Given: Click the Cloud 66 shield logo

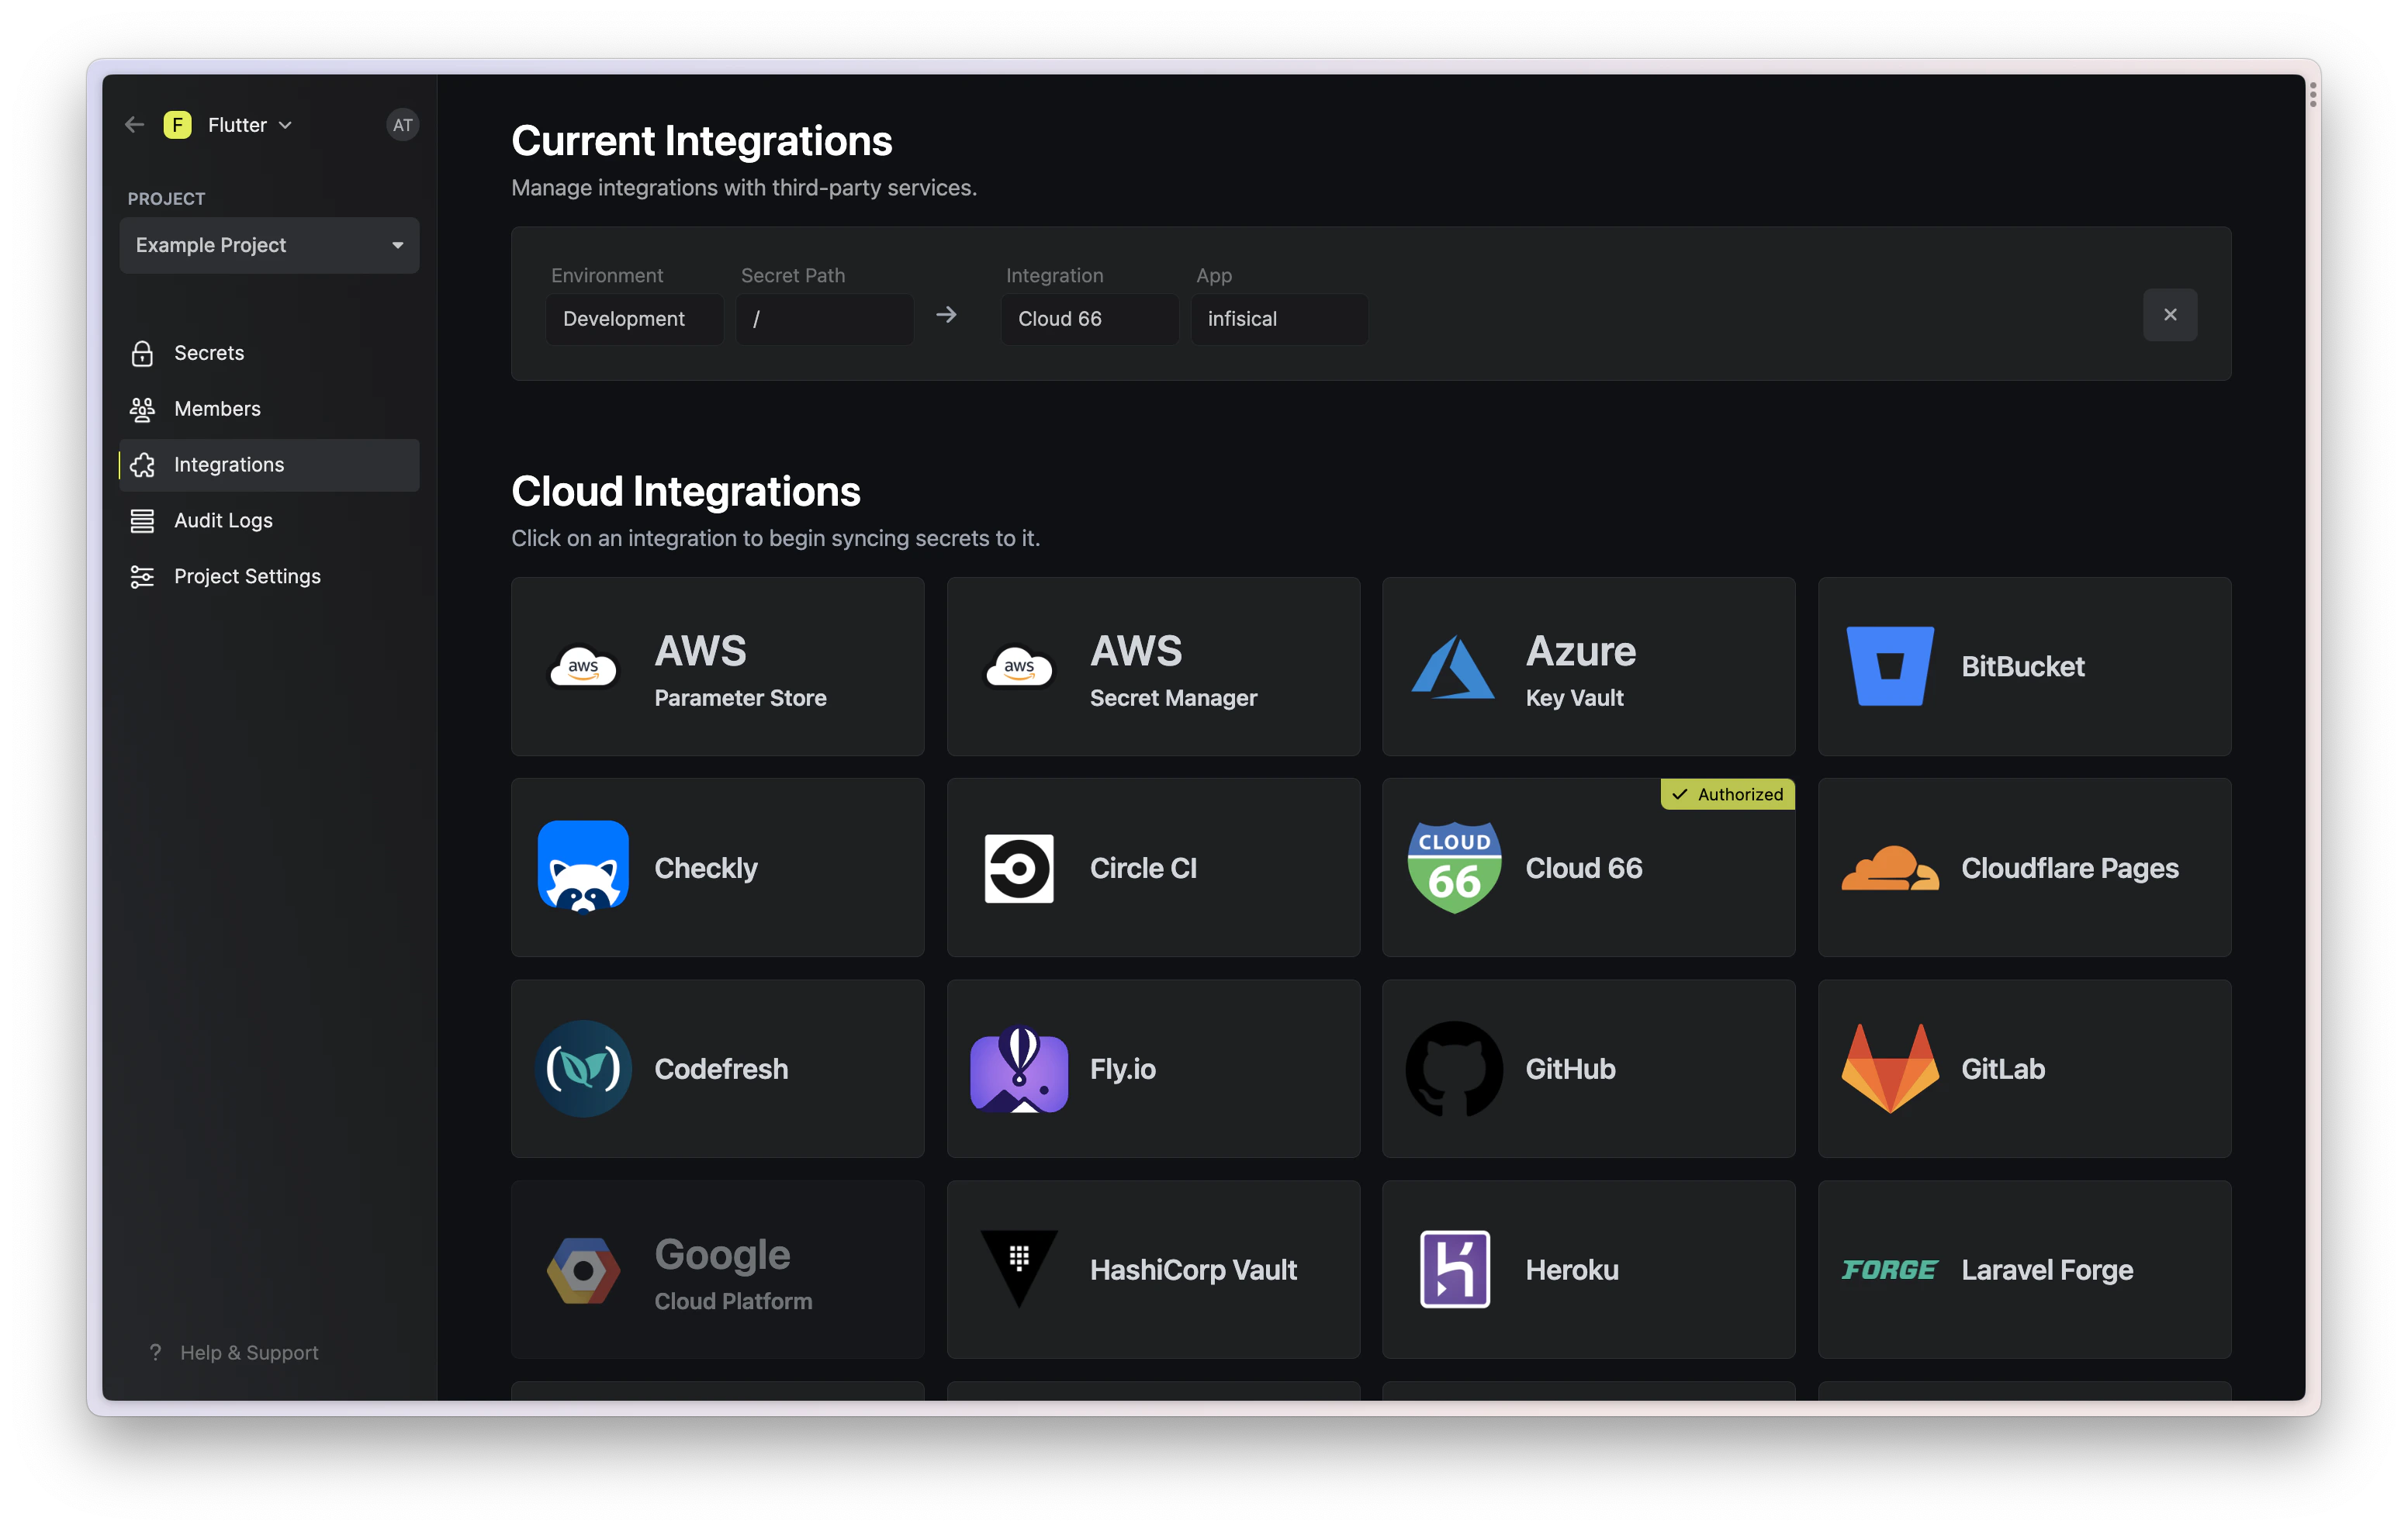Looking at the screenshot, I should [x=1454, y=867].
